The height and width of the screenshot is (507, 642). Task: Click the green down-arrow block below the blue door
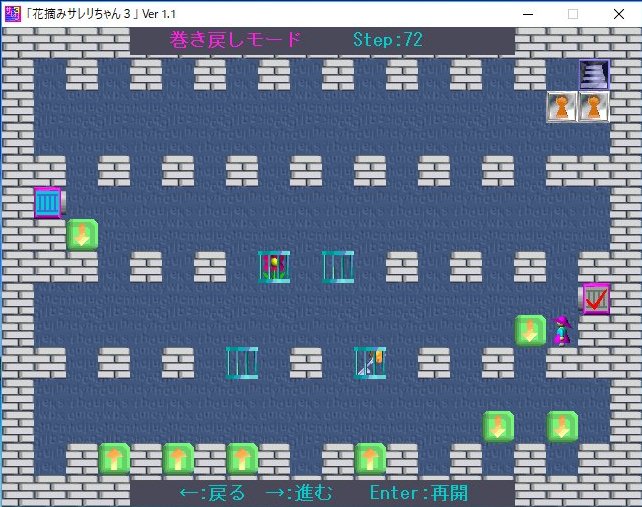pos(82,235)
